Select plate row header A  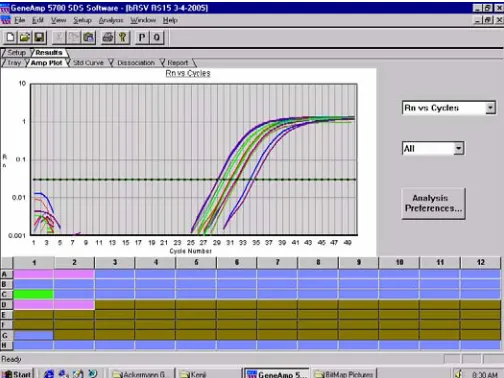pyautogui.click(x=6, y=274)
